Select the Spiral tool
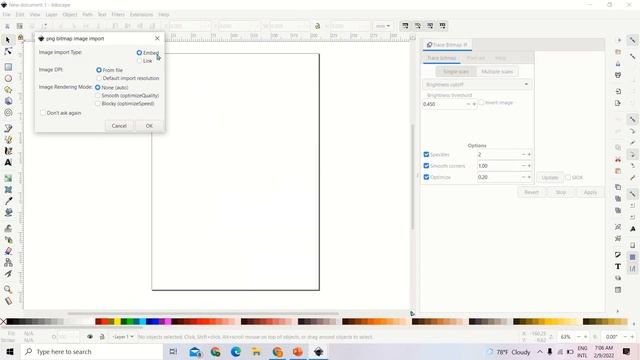 [8, 113]
